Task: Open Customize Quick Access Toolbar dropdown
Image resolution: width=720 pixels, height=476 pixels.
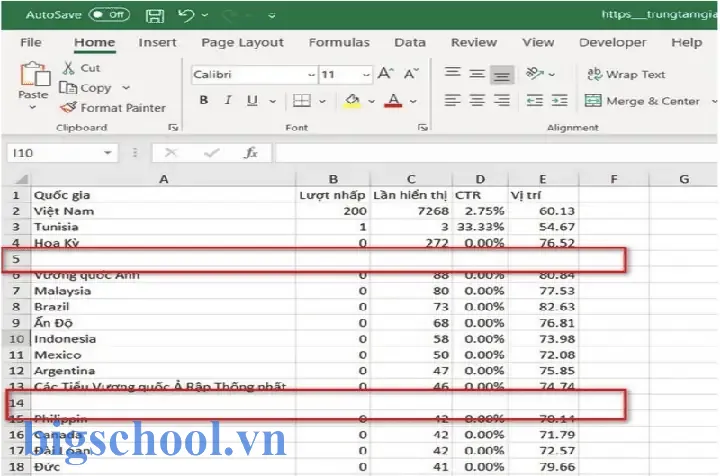Action: [x=272, y=16]
